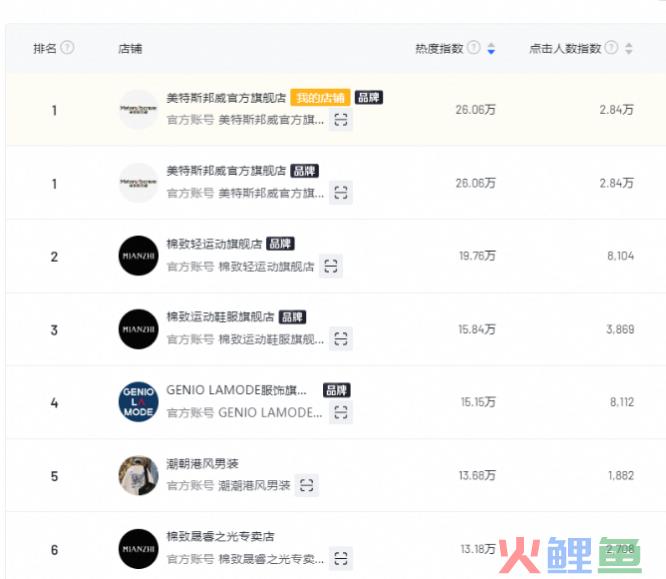
Task: Select heat value 19.76万
Action: point(477,256)
